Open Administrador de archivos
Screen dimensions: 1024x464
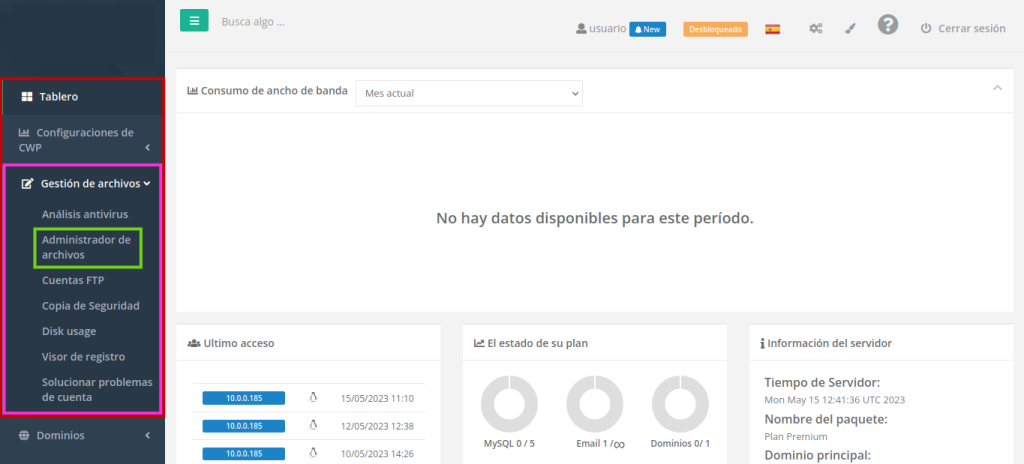coord(86,247)
